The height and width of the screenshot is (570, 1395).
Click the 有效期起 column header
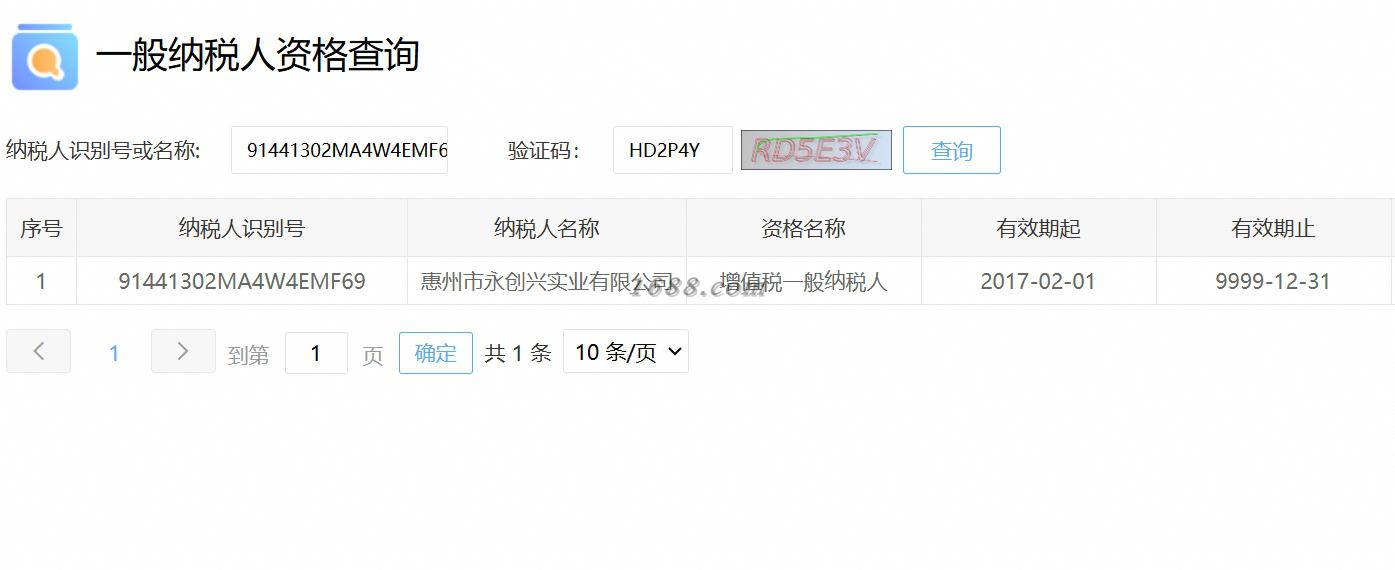(x=1039, y=228)
